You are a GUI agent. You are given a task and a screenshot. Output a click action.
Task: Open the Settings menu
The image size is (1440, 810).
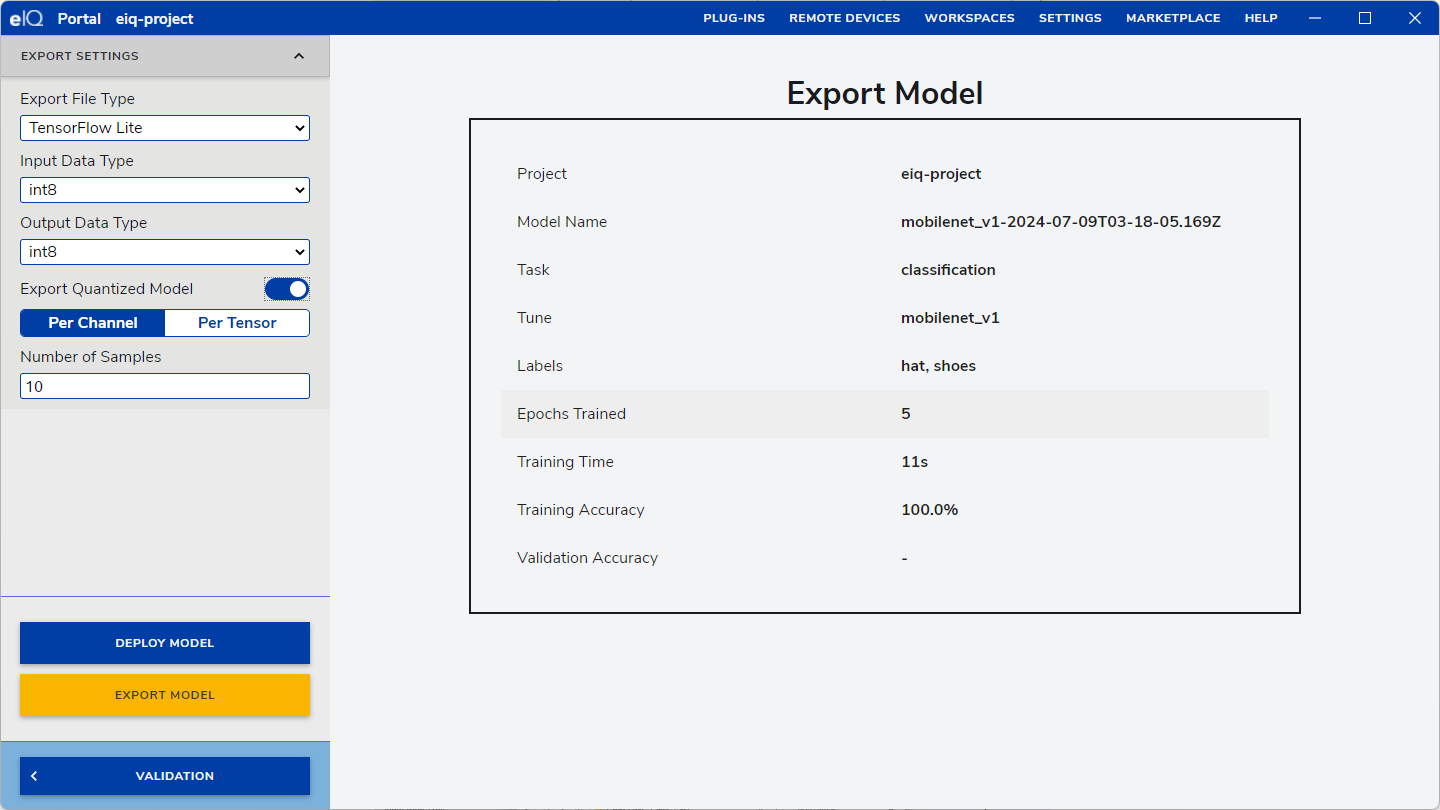point(1070,18)
